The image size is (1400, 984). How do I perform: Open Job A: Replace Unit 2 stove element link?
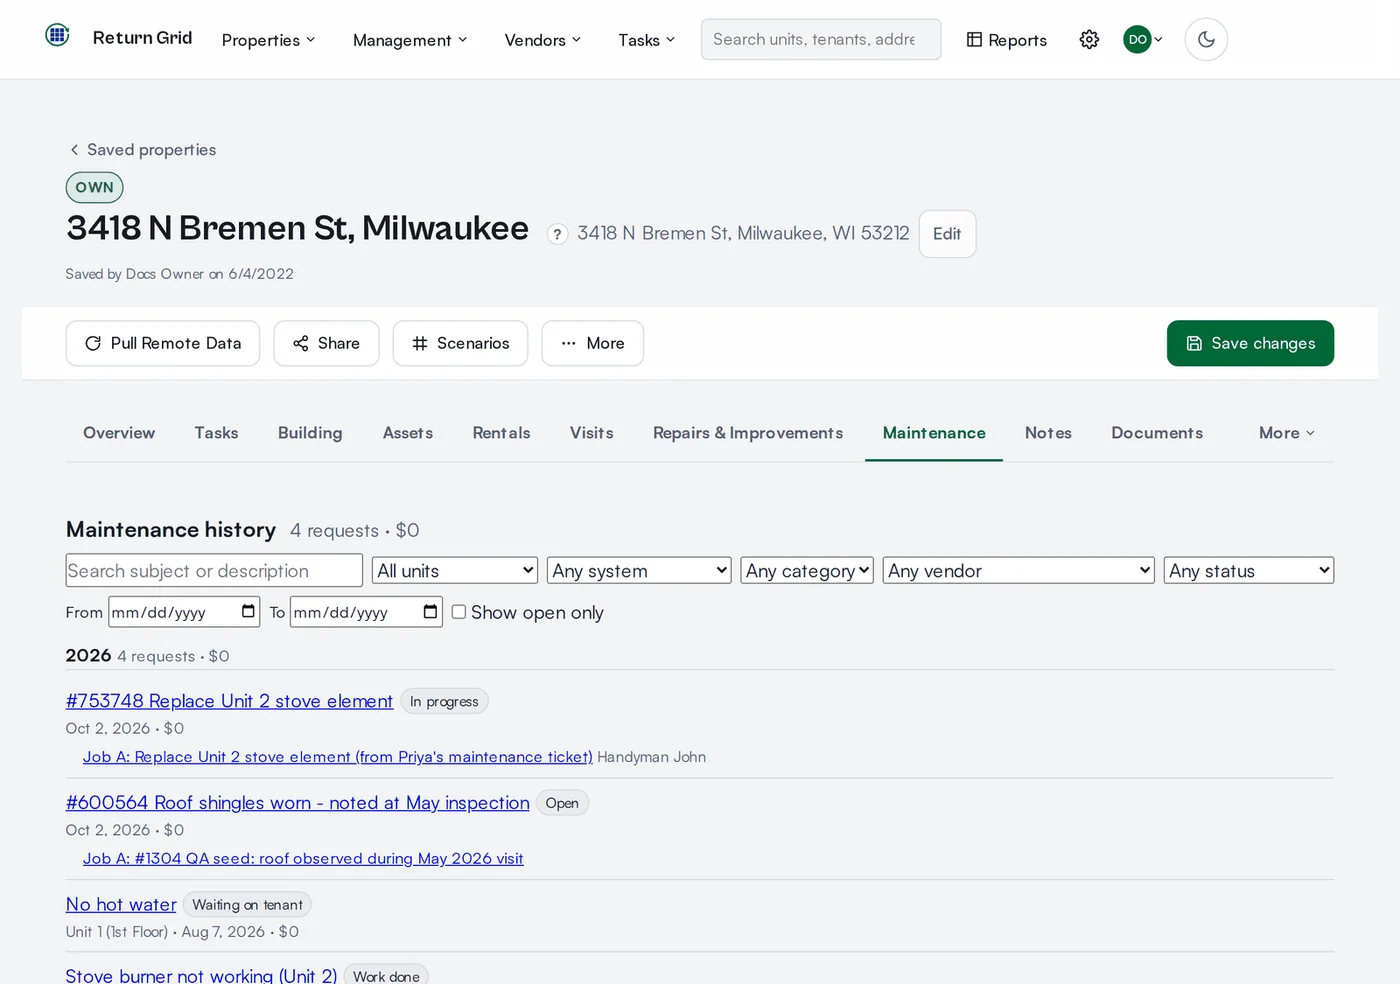337,757
